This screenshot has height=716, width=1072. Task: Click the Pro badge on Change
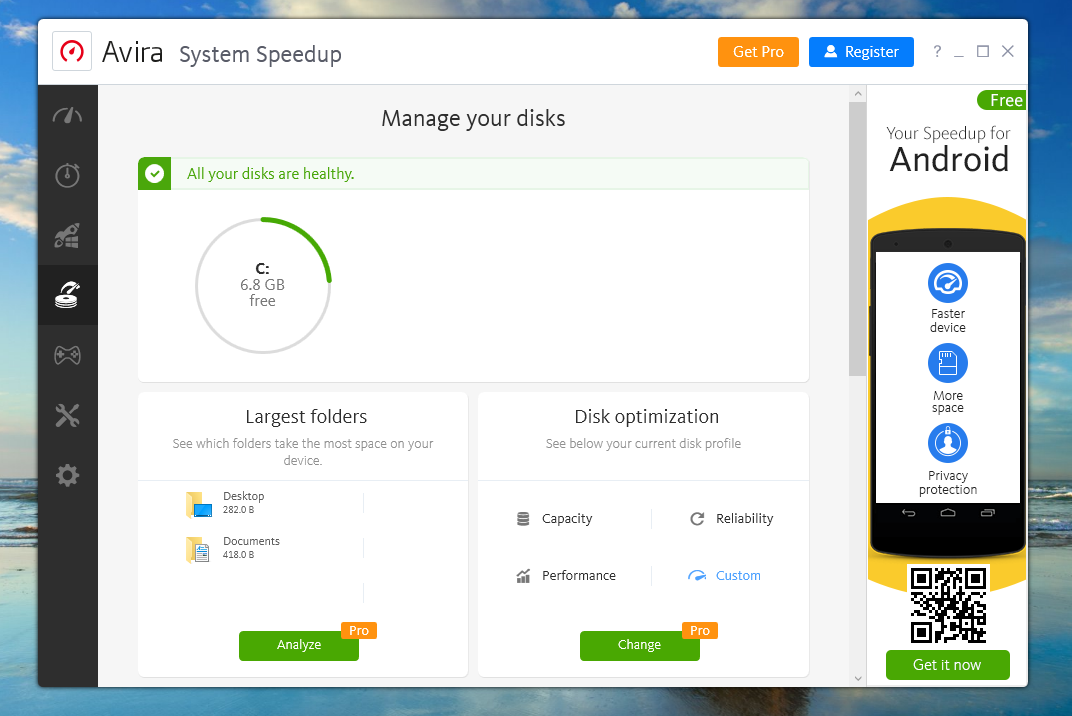pos(699,631)
